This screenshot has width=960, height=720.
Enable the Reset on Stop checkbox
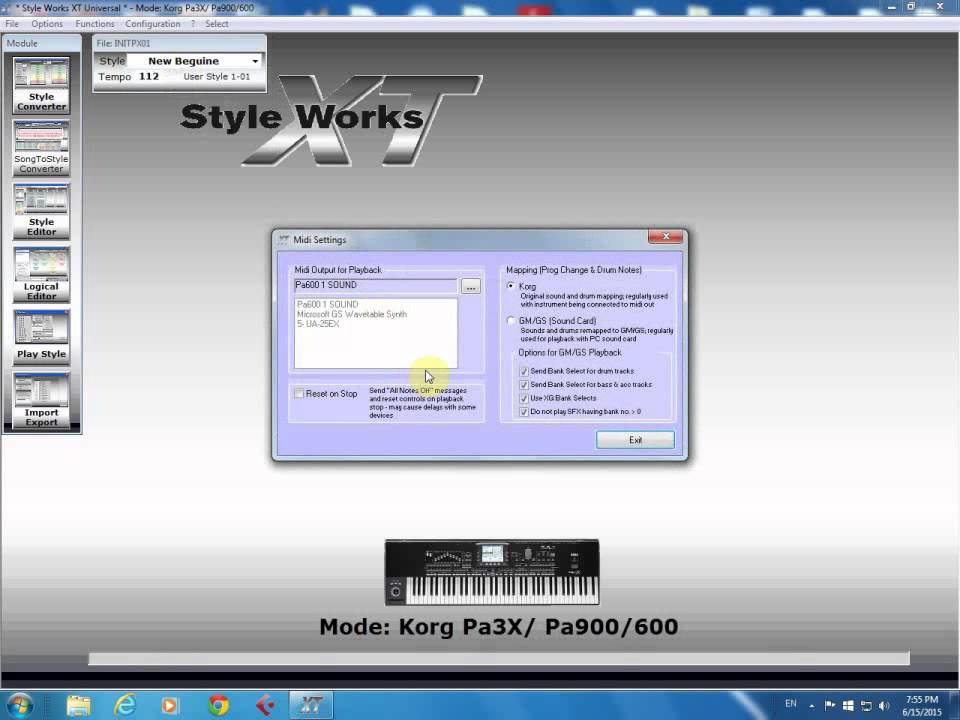299,393
